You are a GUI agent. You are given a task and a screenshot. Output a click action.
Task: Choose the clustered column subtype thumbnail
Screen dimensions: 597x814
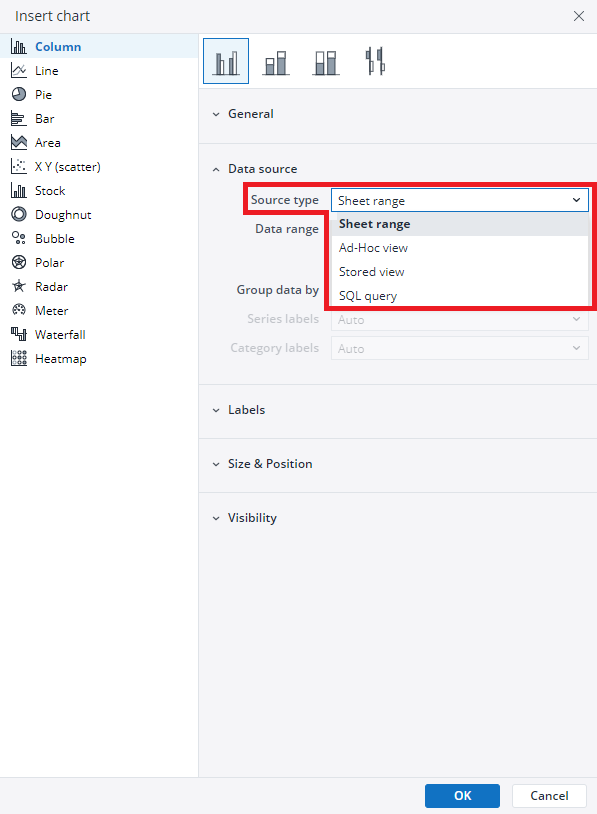pos(226,61)
